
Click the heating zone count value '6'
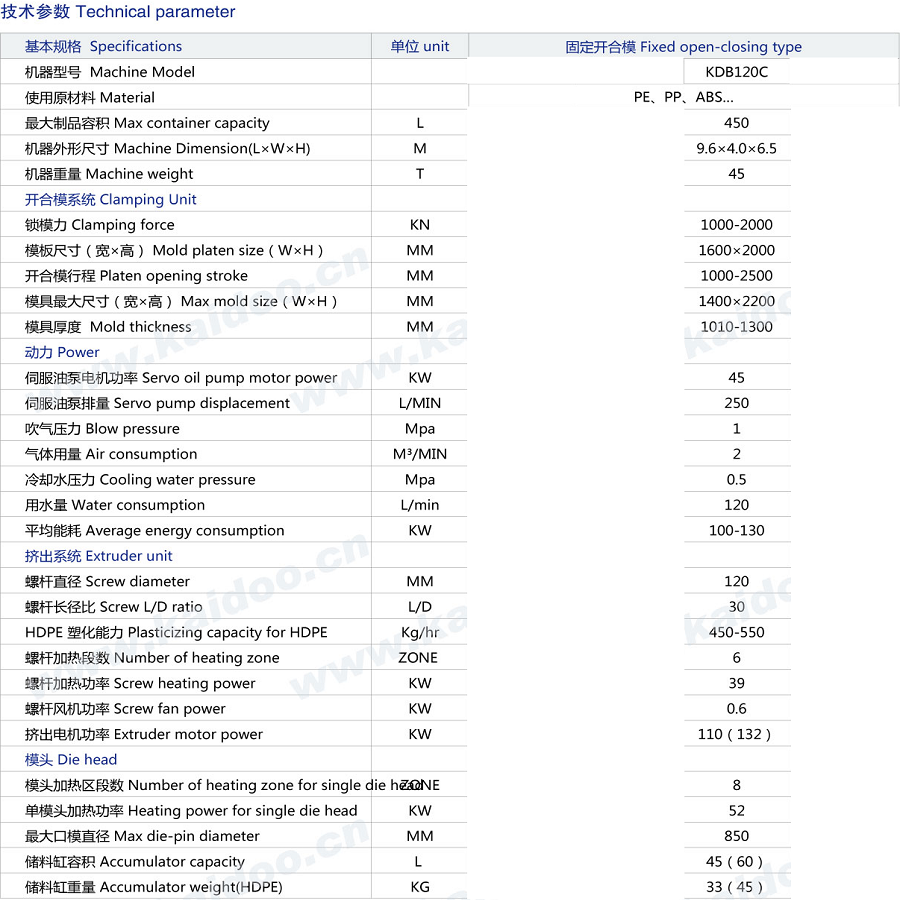point(736,658)
